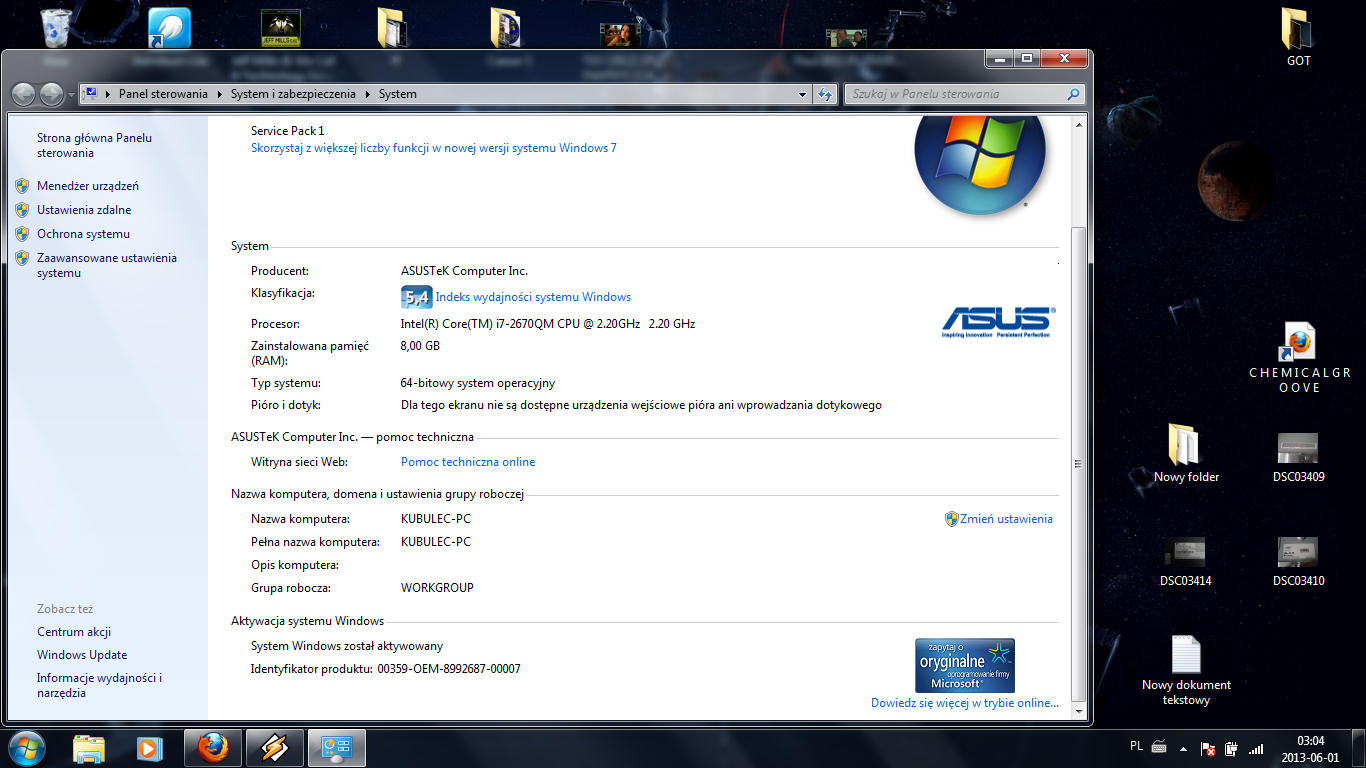1366x768 pixels.
Task: Open Strona główna Panelu sterowania
Action: (x=95, y=146)
